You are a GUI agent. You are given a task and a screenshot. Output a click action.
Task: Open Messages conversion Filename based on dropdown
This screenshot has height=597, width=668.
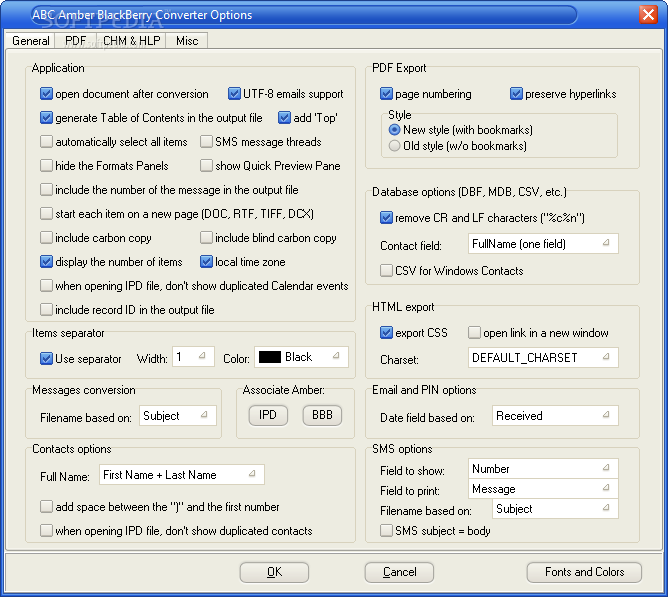coord(178,415)
